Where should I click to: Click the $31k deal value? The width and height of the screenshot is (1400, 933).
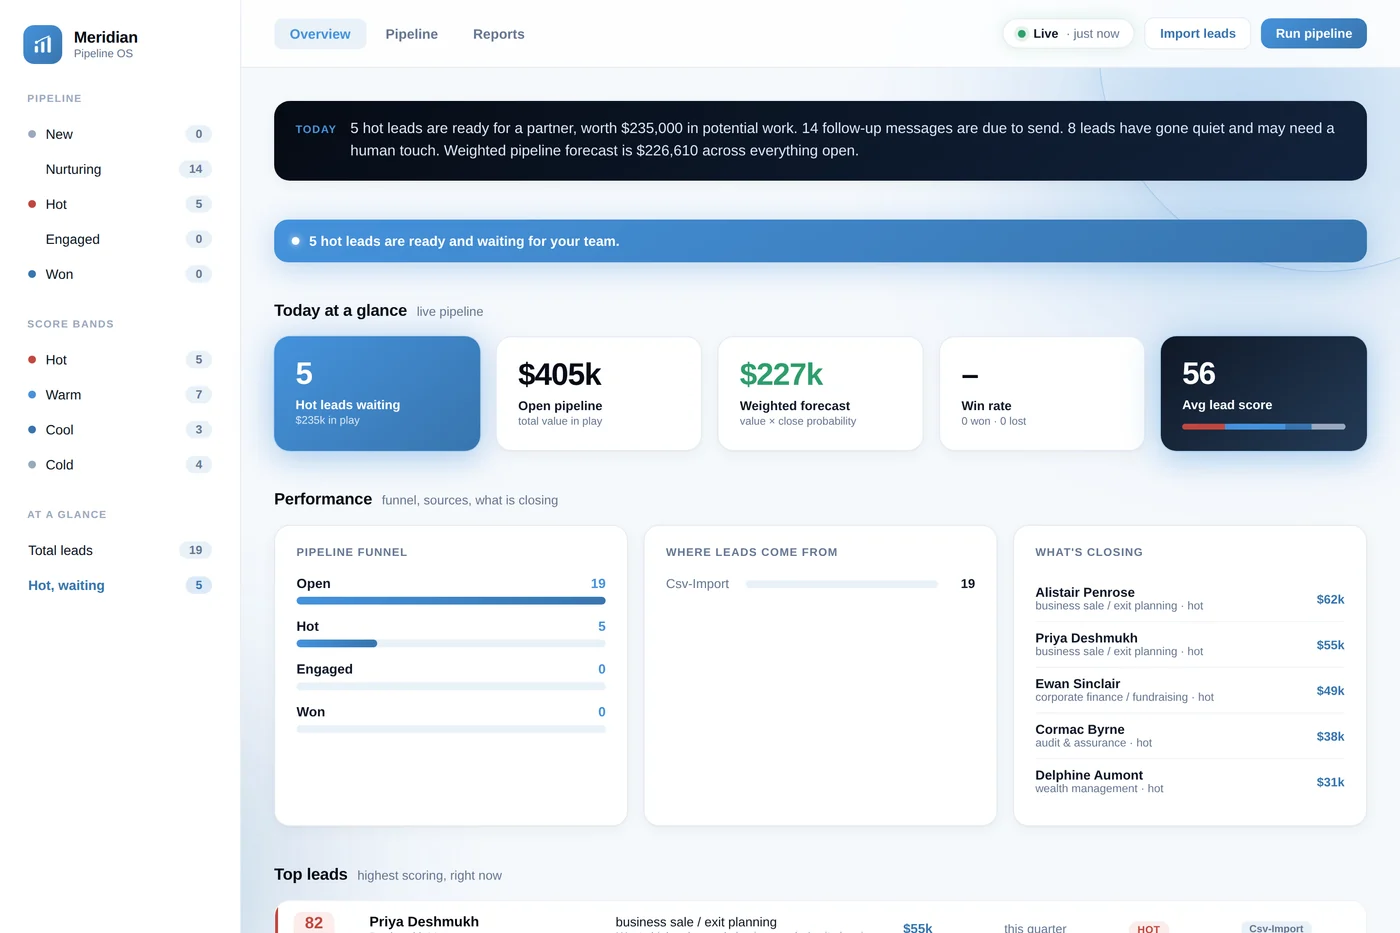pos(1330,783)
